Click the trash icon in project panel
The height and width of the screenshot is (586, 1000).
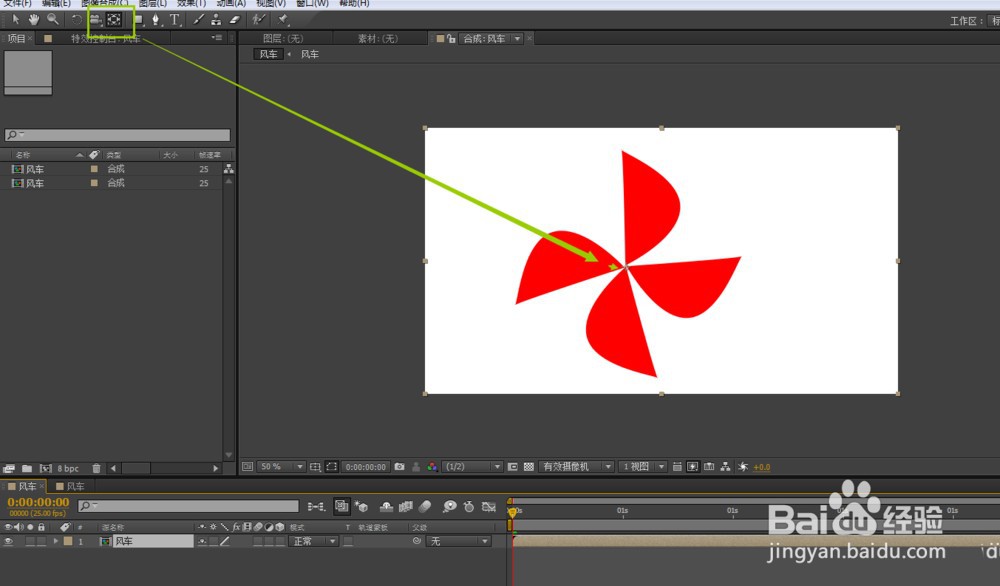(96, 468)
